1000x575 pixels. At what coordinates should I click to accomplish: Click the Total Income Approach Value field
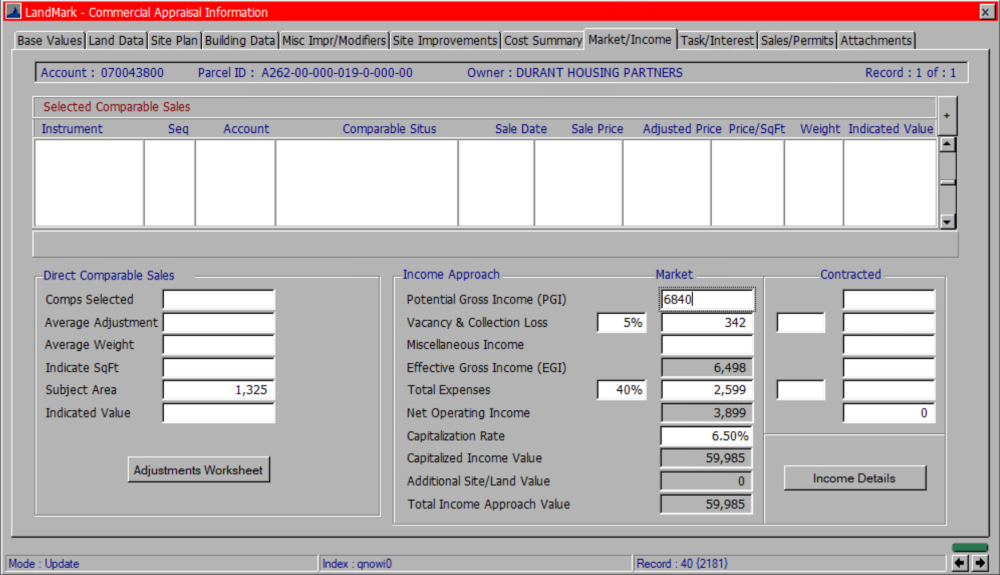707,504
